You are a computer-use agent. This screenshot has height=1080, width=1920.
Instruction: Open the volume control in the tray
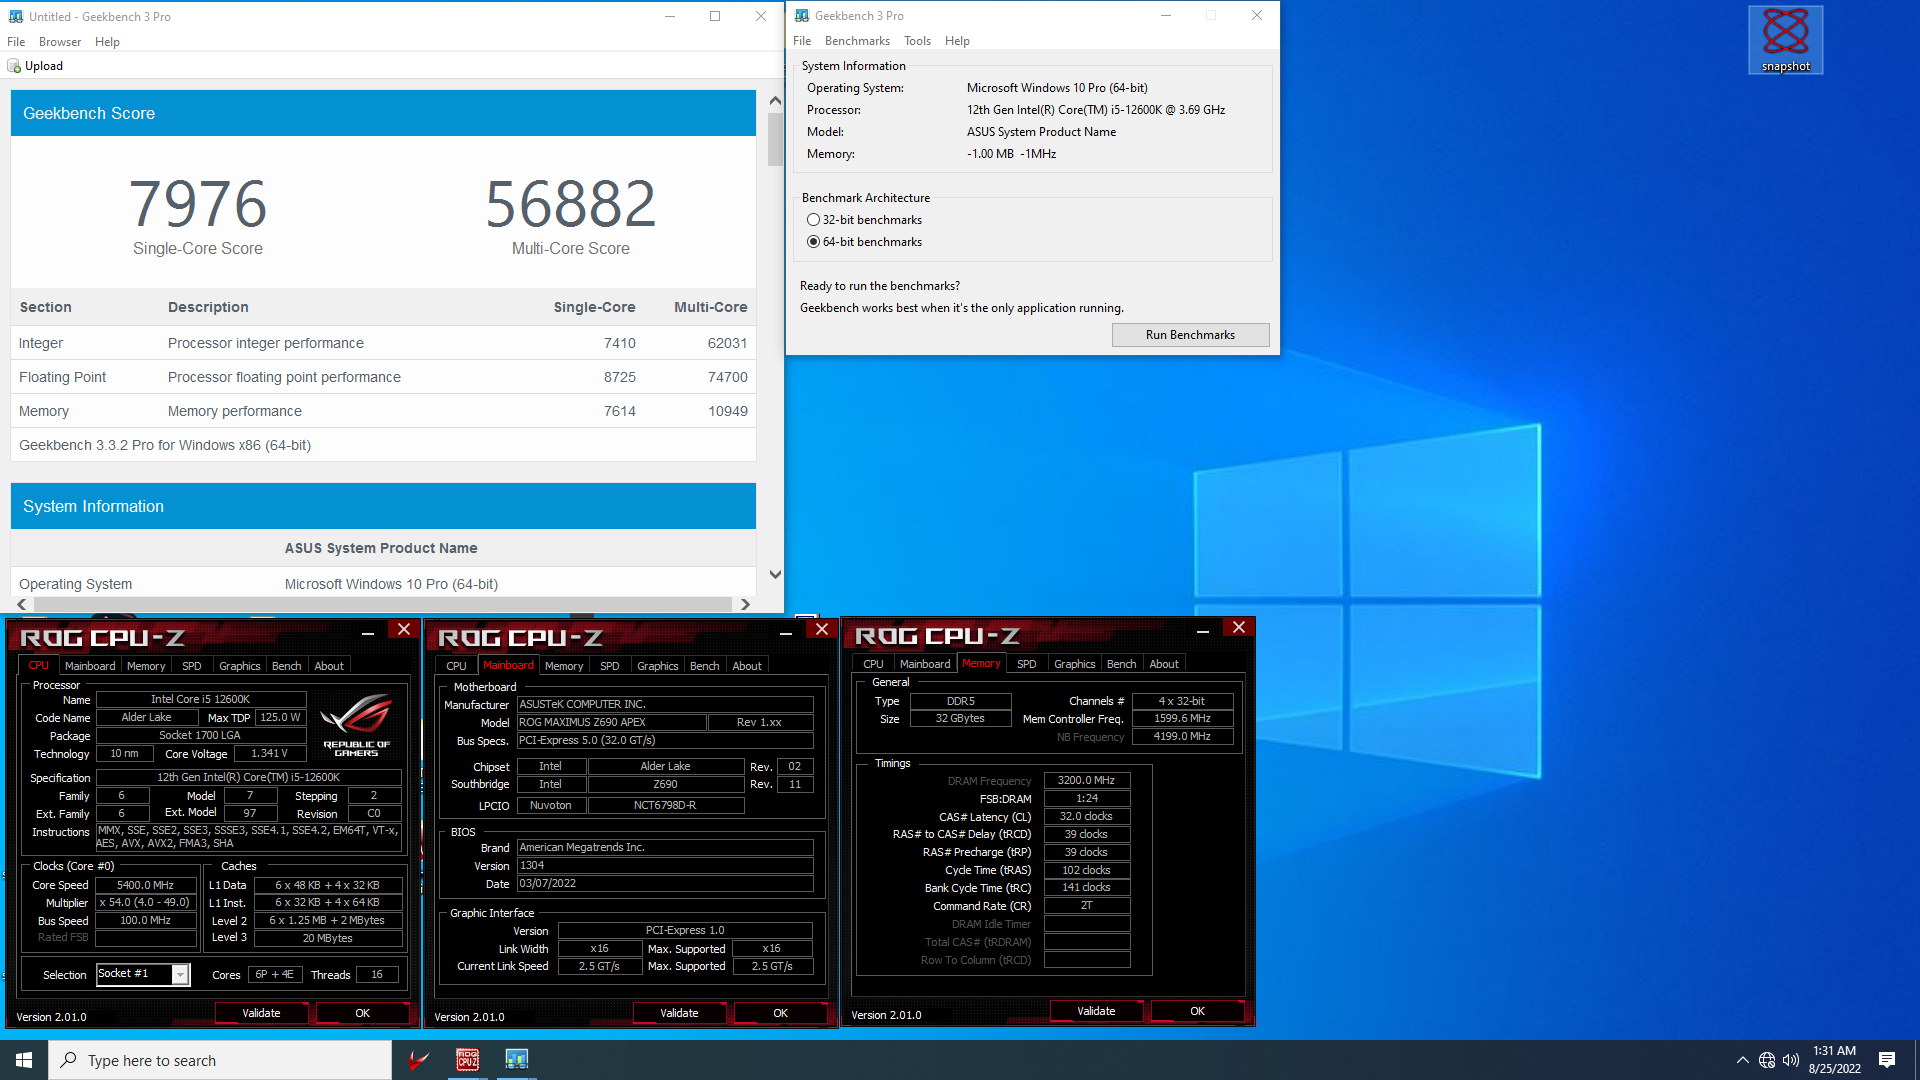[1791, 1060]
